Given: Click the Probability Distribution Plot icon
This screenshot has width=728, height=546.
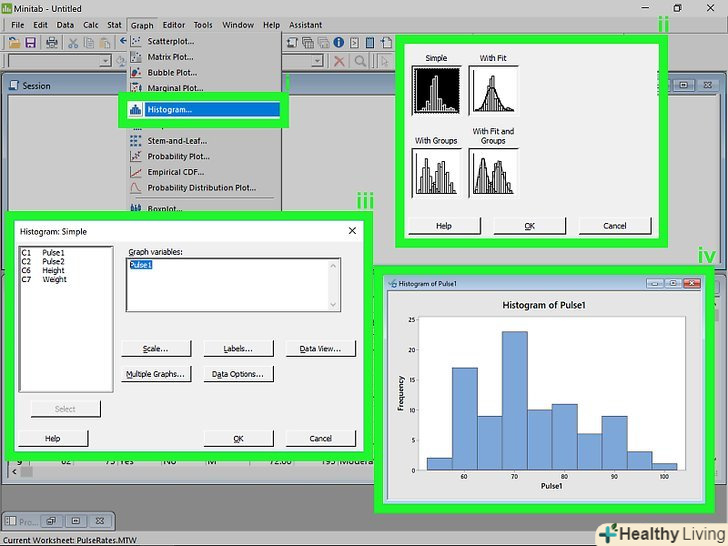Looking at the screenshot, I should tap(136, 188).
